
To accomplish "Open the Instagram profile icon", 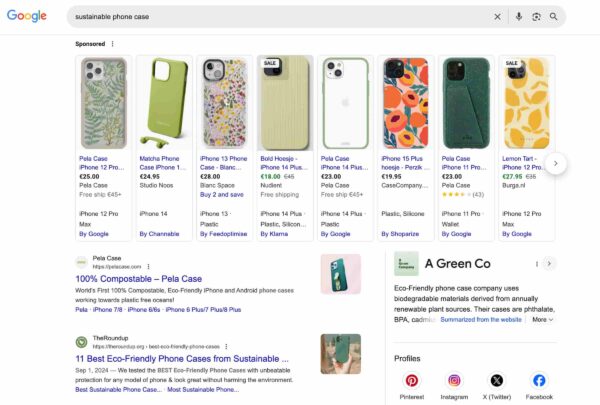I will point(454,381).
